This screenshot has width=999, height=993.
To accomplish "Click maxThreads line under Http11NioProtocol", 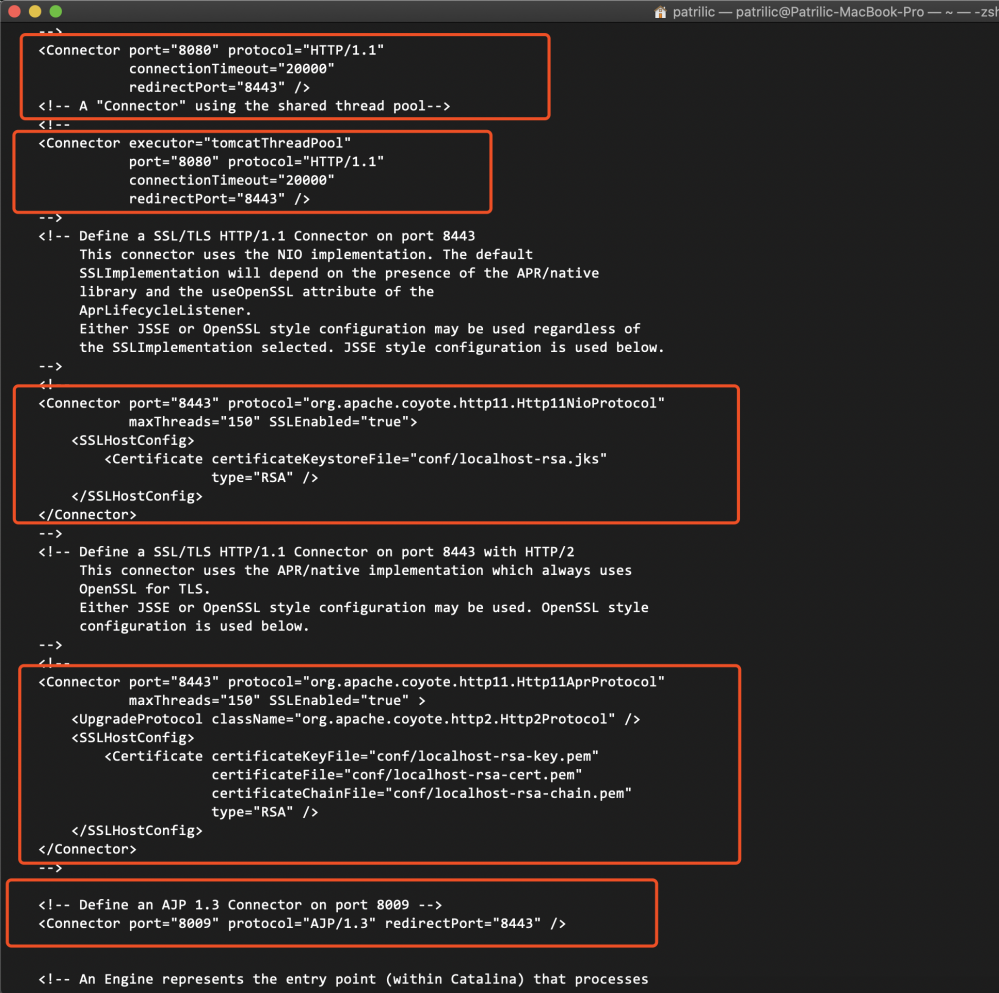I will [273, 422].
